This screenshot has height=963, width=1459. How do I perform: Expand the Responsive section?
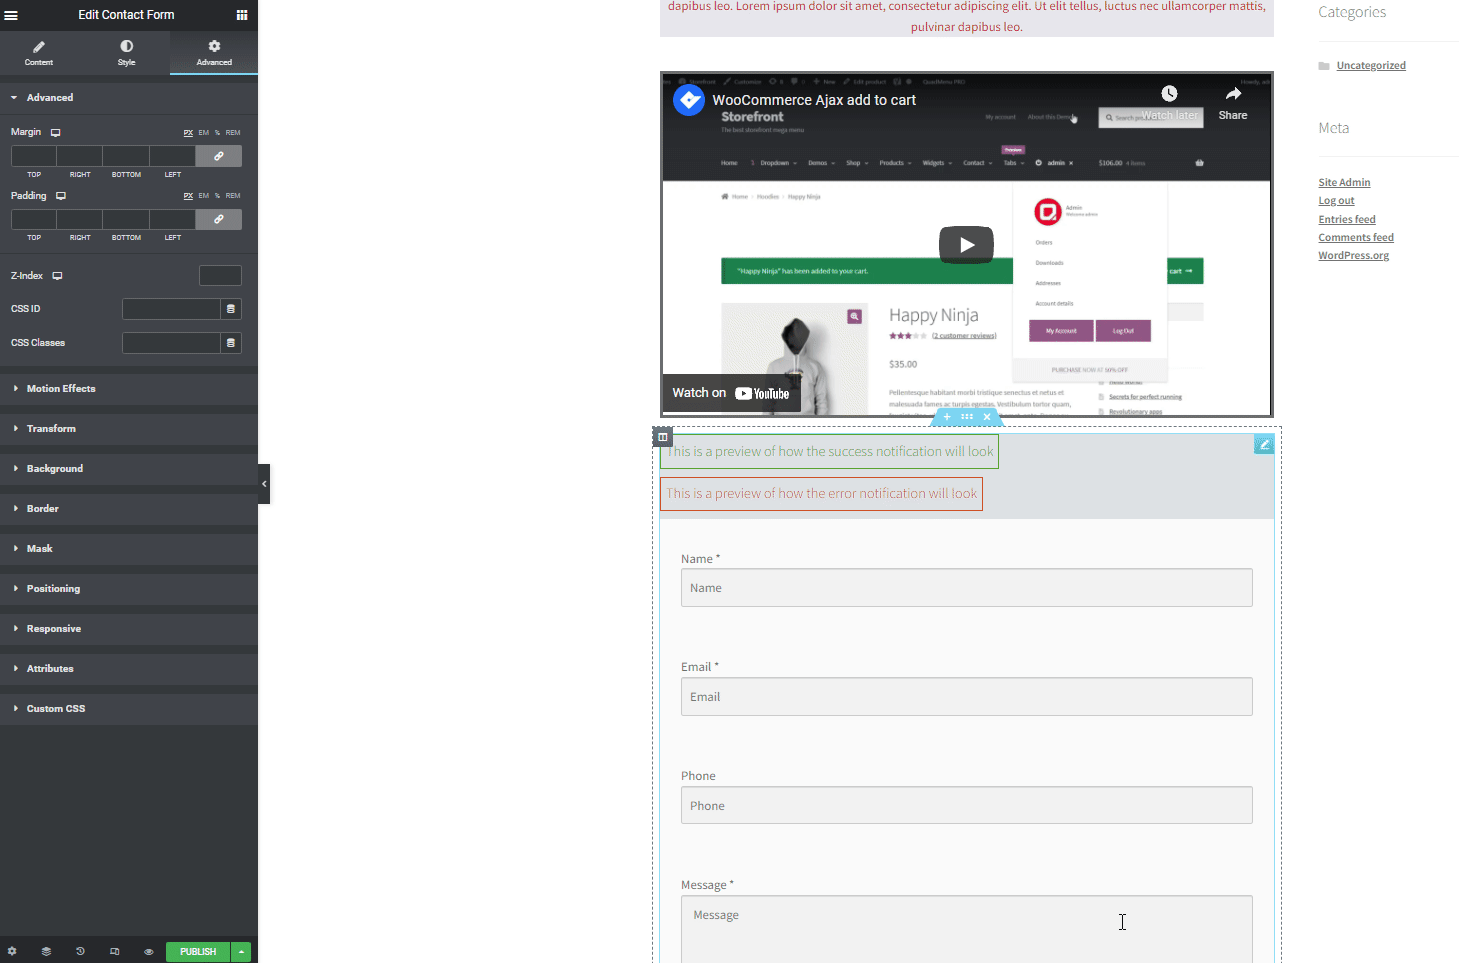[129, 629]
